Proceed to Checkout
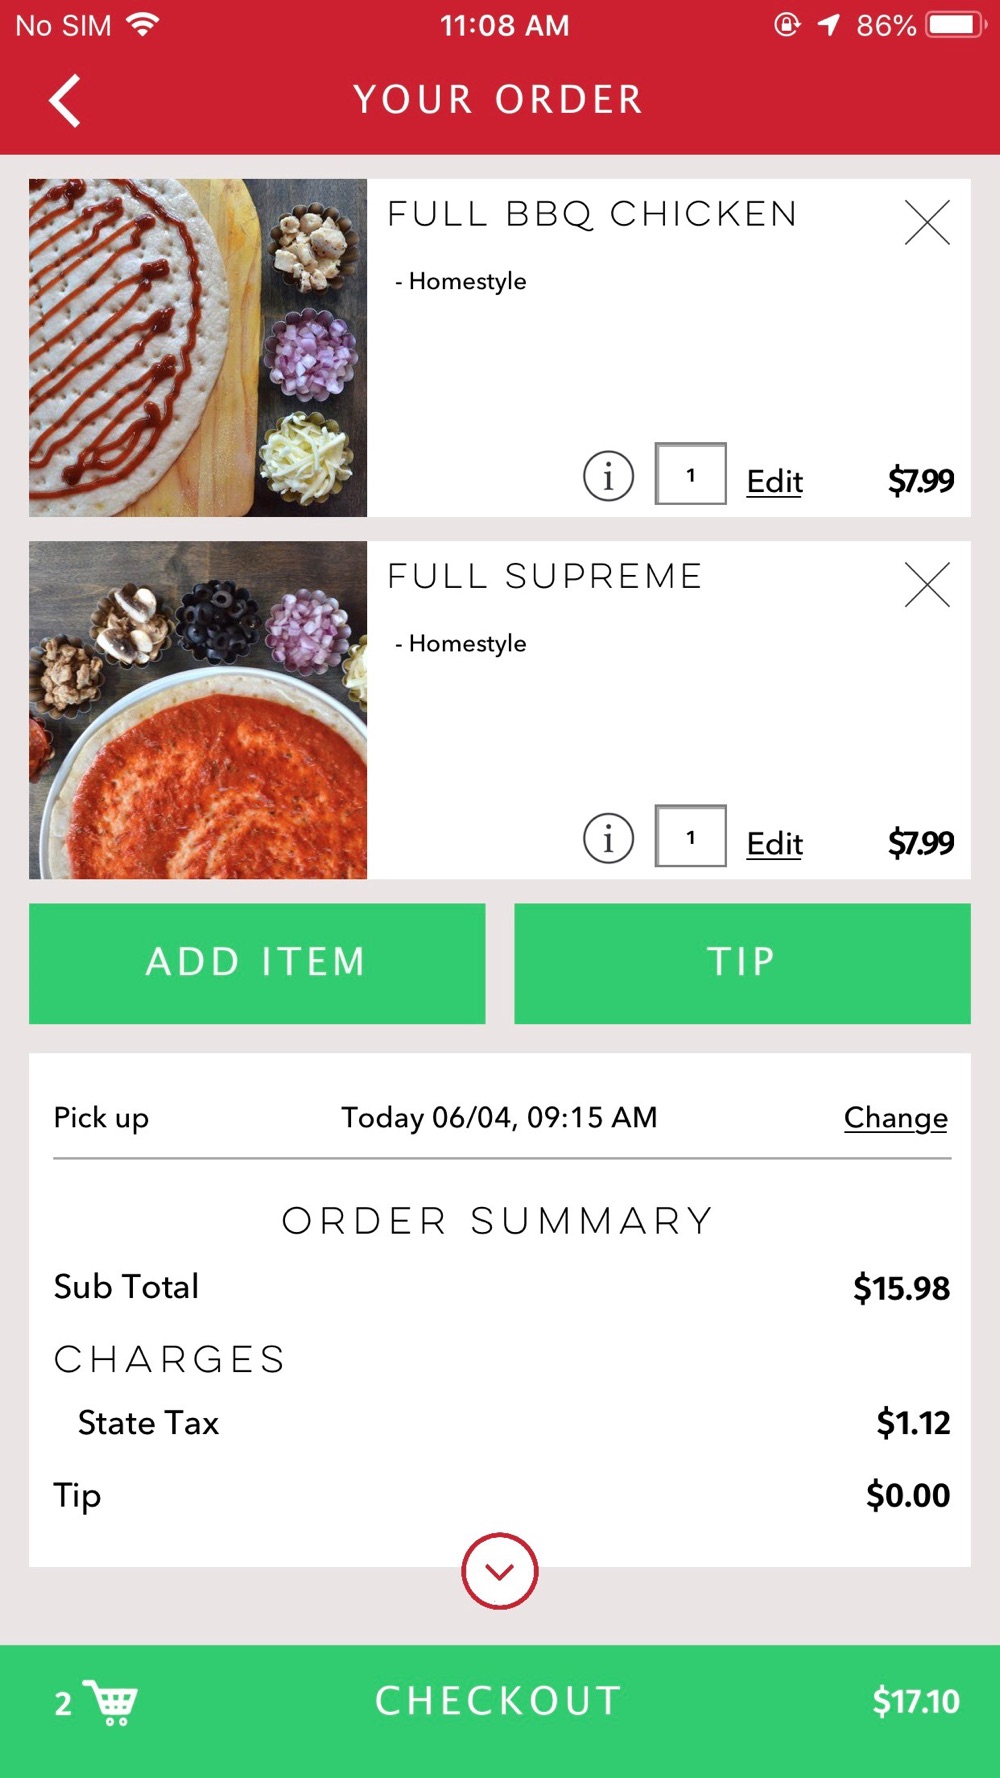Screen dimensions: 1000x1778 [499, 1701]
